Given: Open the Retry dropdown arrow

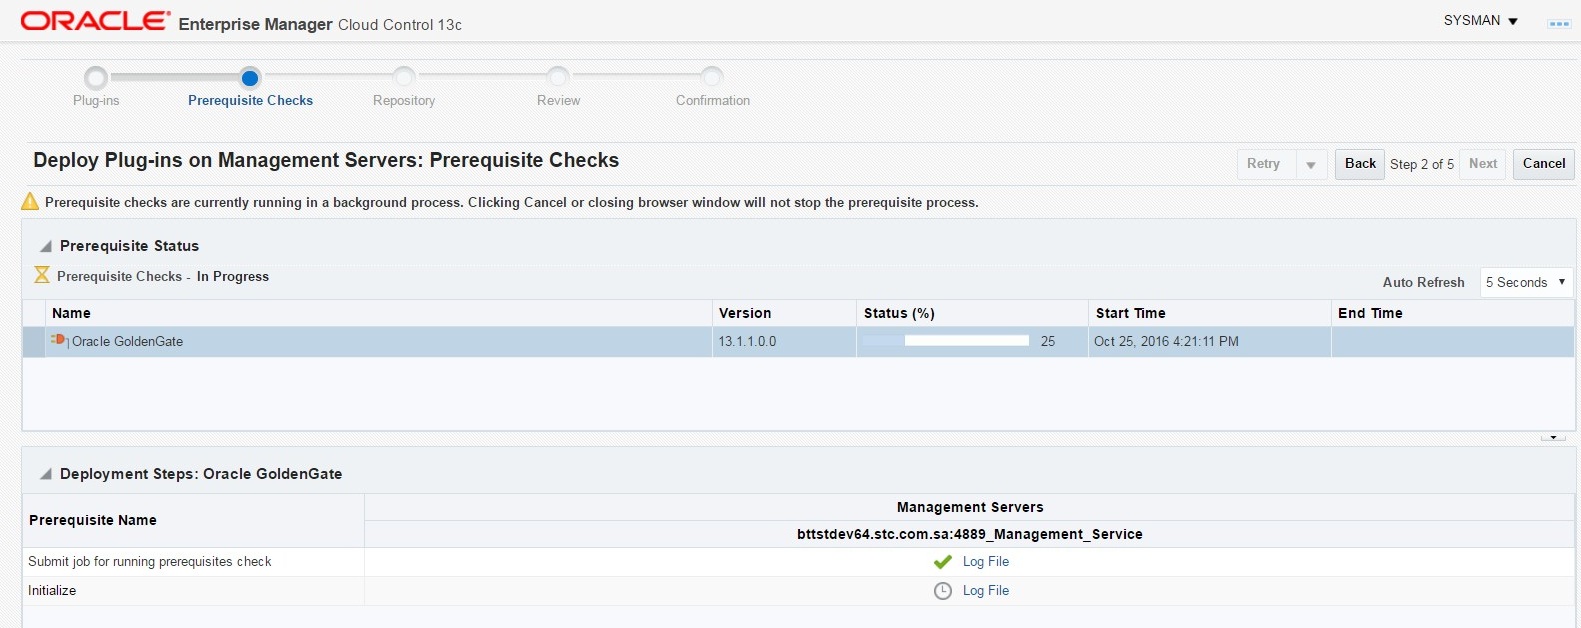Looking at the screenshot, I should (x=1311, y=165).
